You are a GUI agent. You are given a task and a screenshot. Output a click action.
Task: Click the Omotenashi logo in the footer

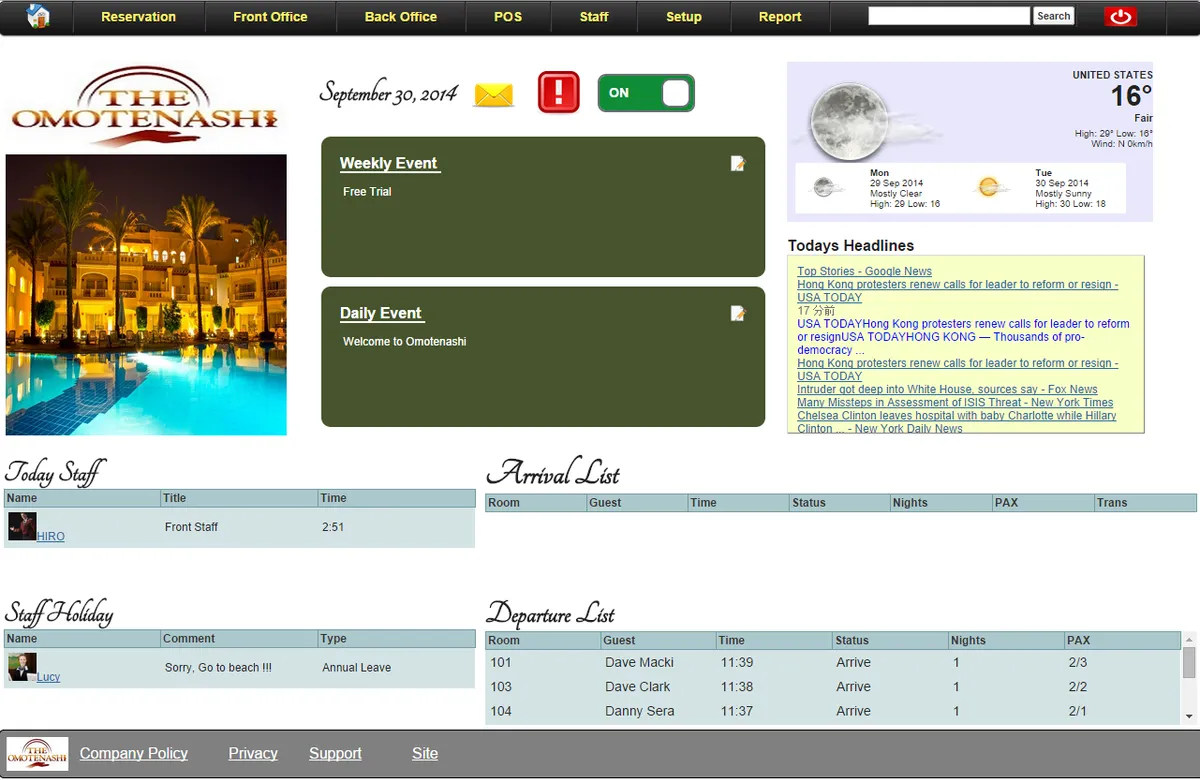coord(38,754)
